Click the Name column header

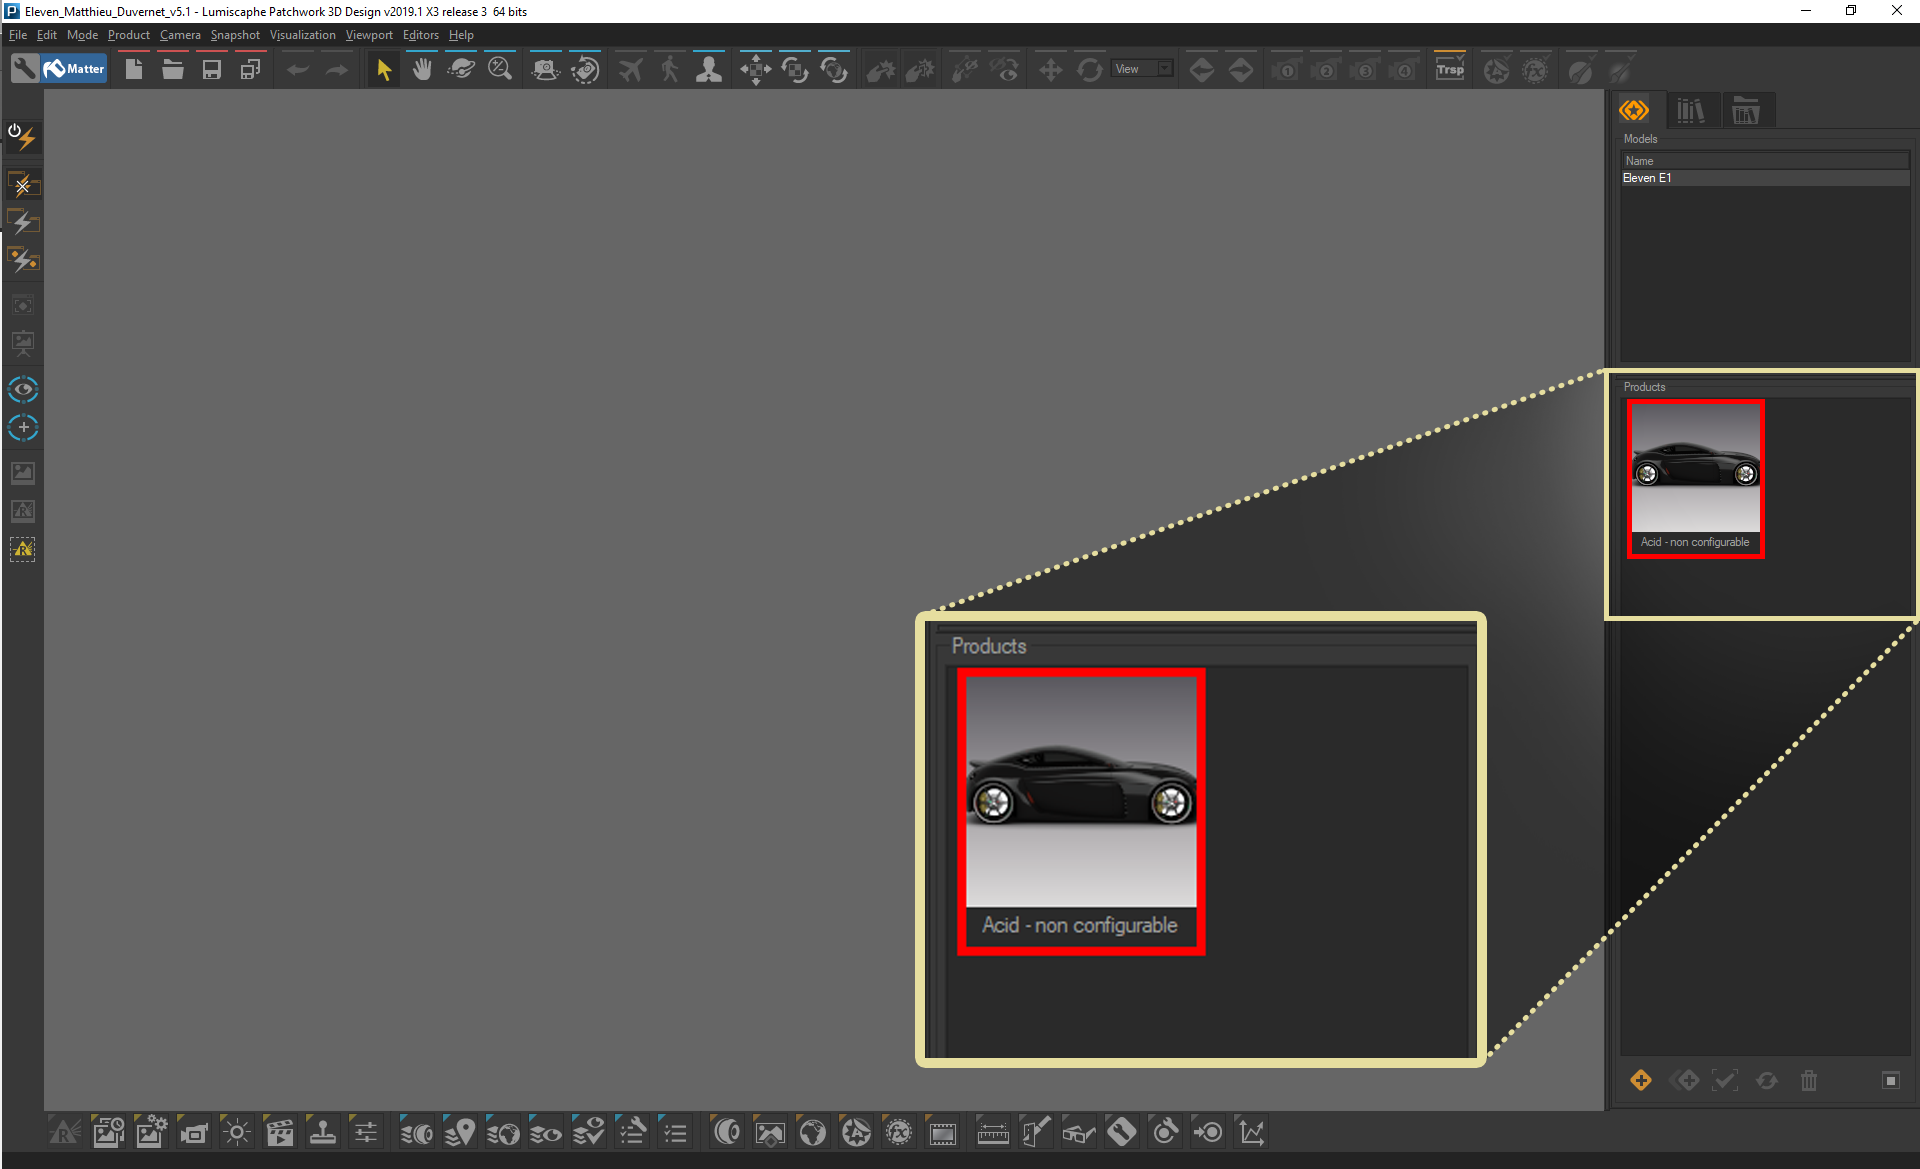1765,161
